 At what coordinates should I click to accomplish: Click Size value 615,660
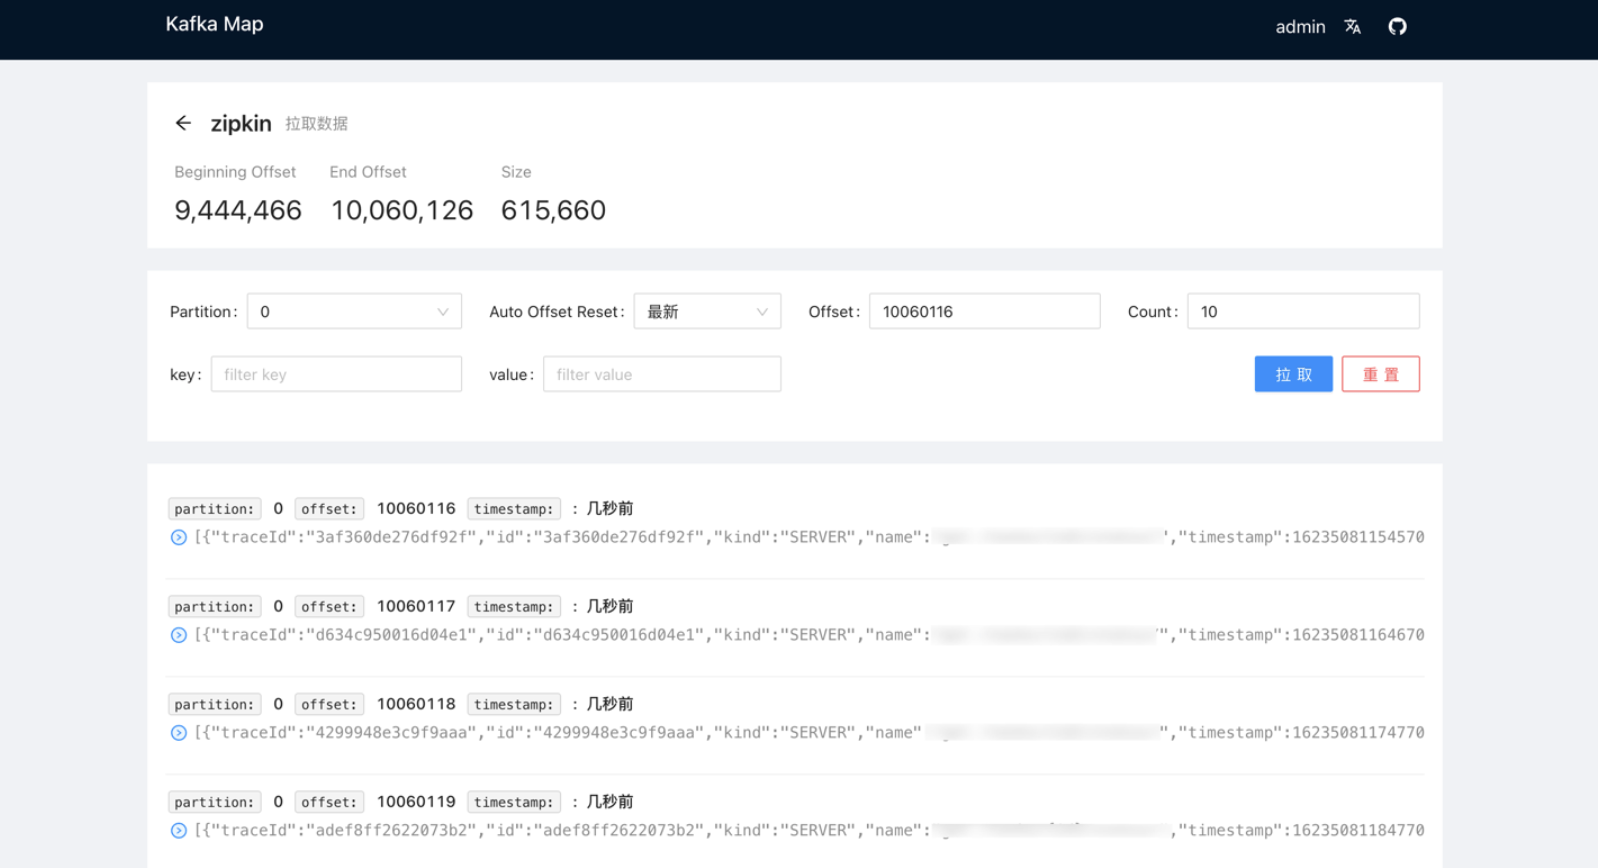click(553, 210)
